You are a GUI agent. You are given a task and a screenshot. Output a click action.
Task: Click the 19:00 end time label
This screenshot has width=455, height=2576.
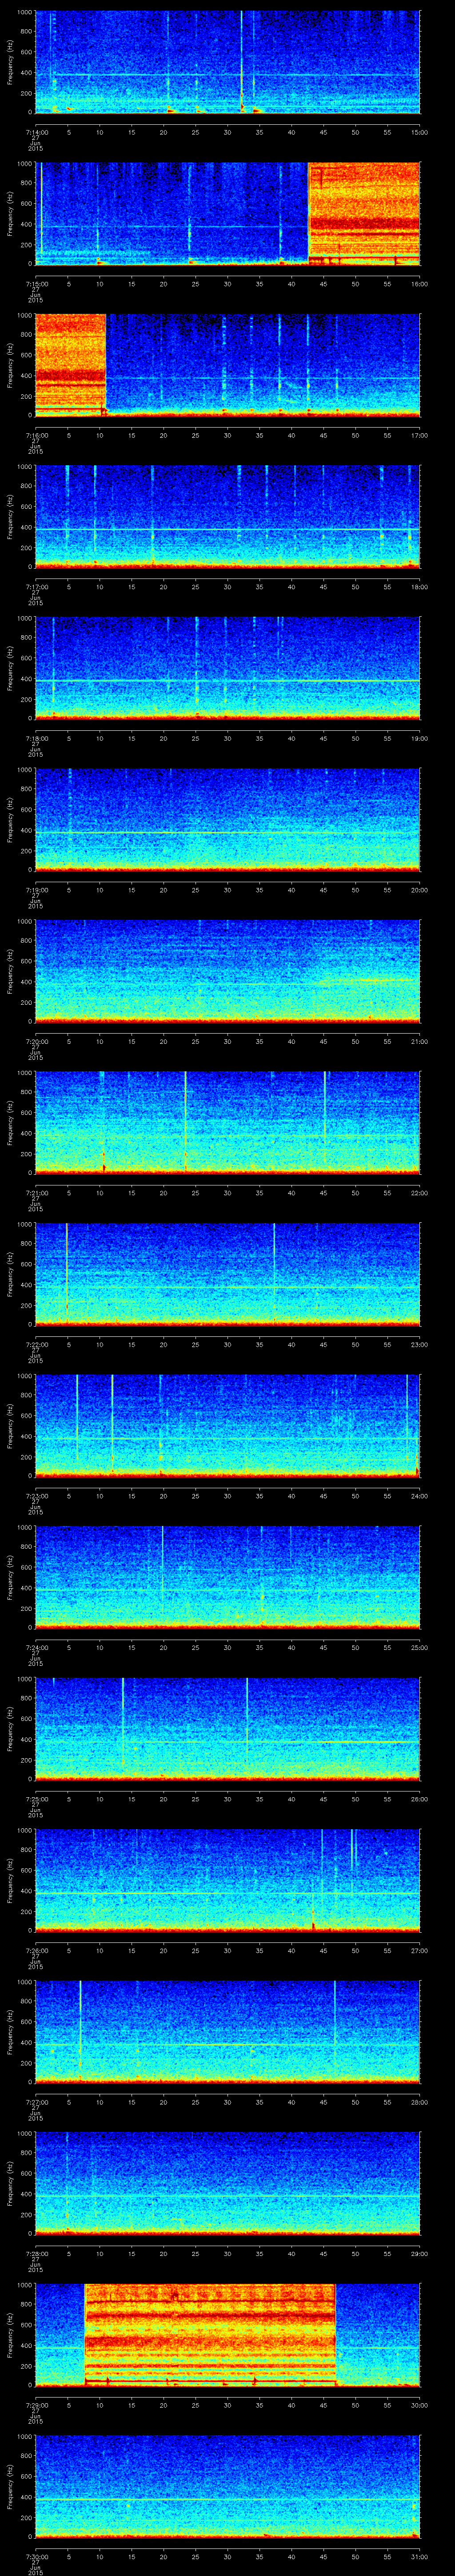(x=419, y=738)
